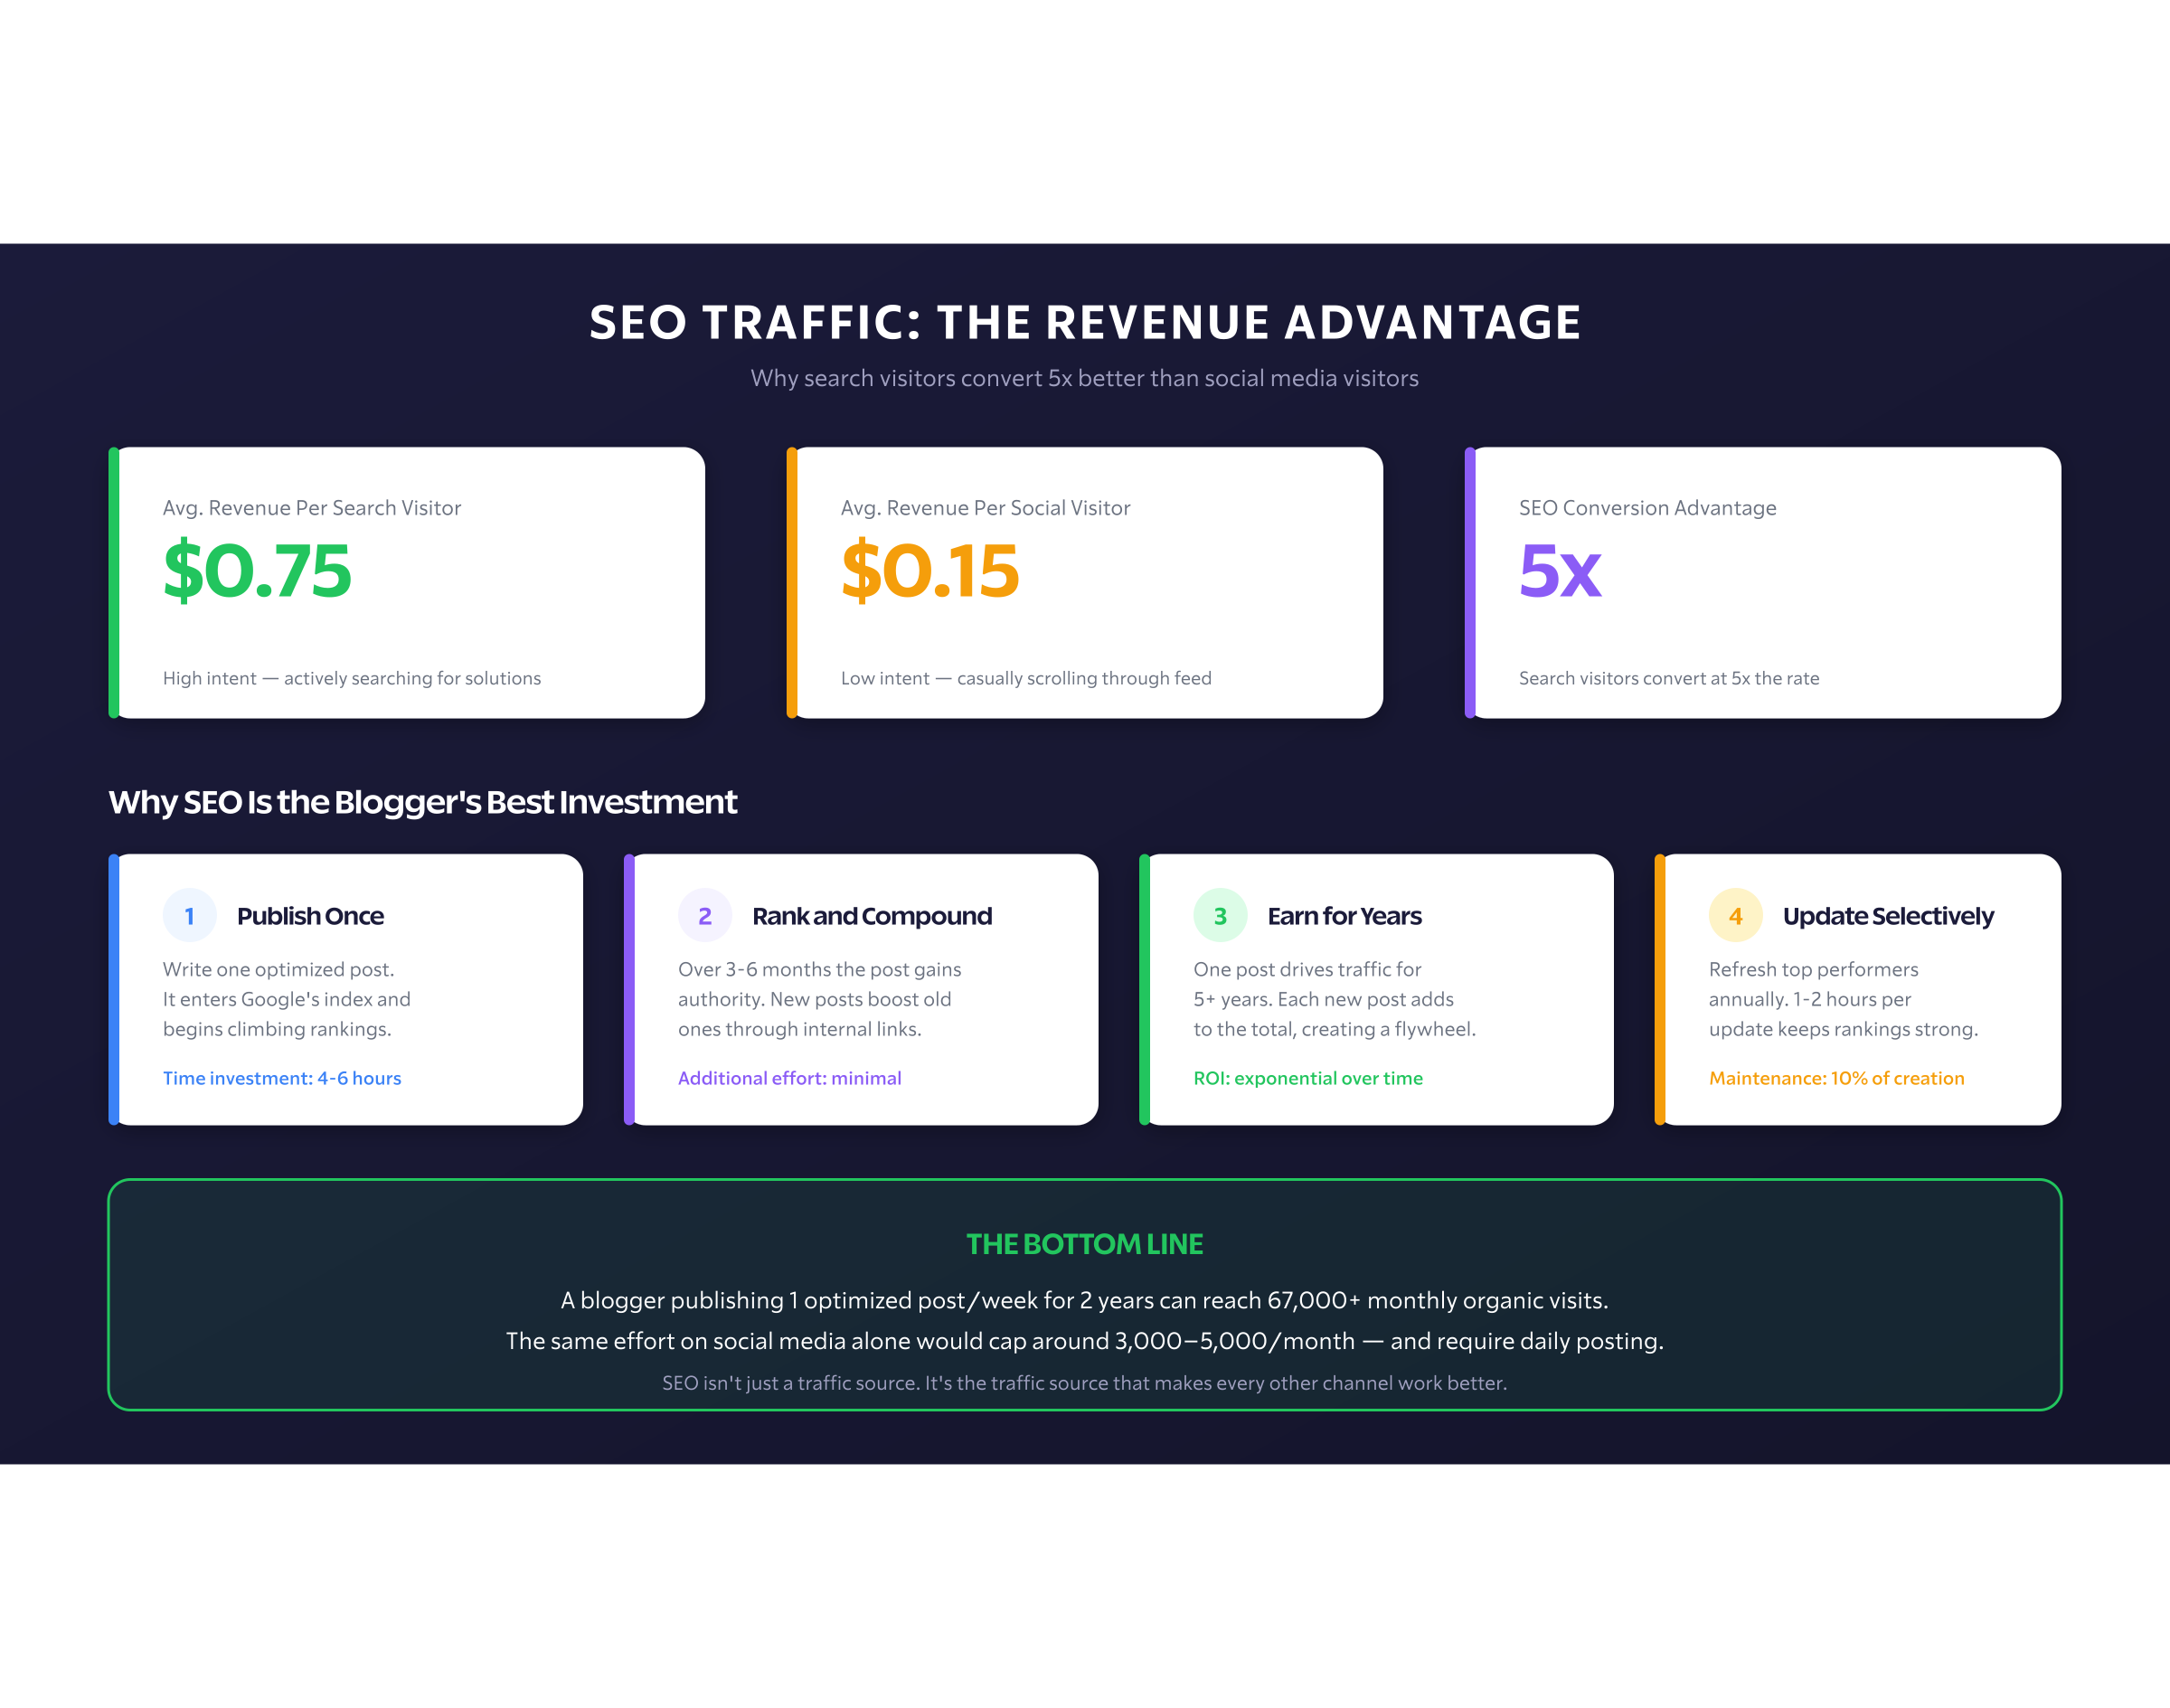Click the orange $0.15 revenue figure
This screenshot has height=1708, width=2170.
pyautogui.click(x=930, y=572)
